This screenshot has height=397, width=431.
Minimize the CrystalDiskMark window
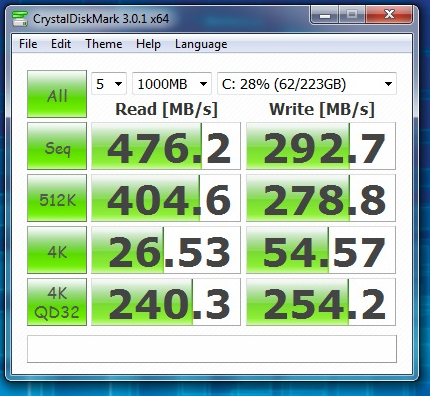(x=325, y=15)
